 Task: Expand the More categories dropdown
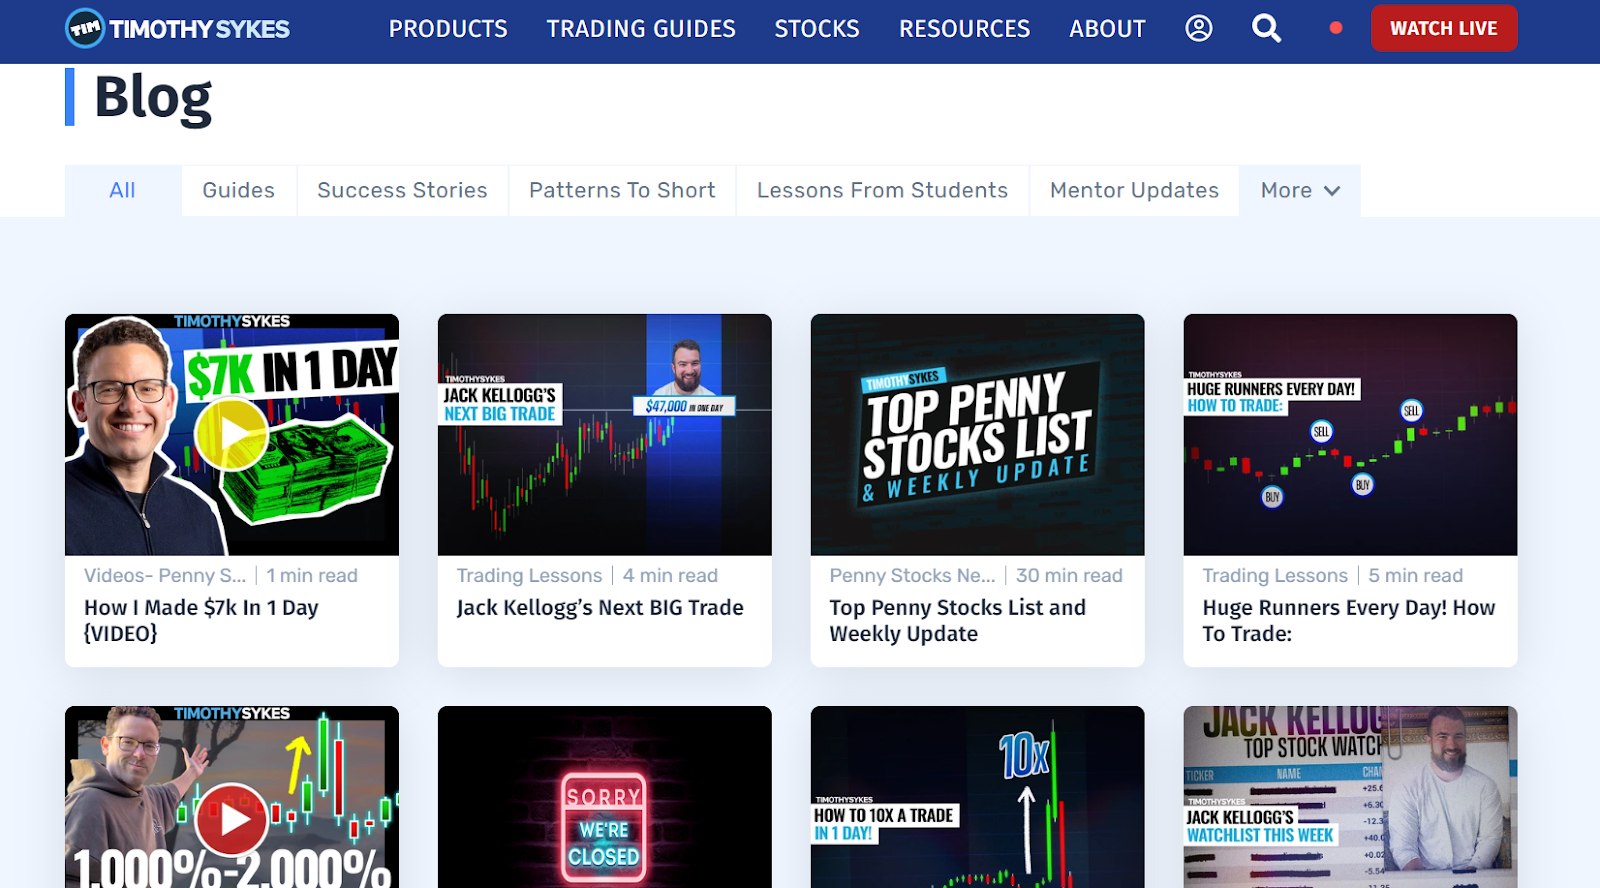pos(1300,190)
